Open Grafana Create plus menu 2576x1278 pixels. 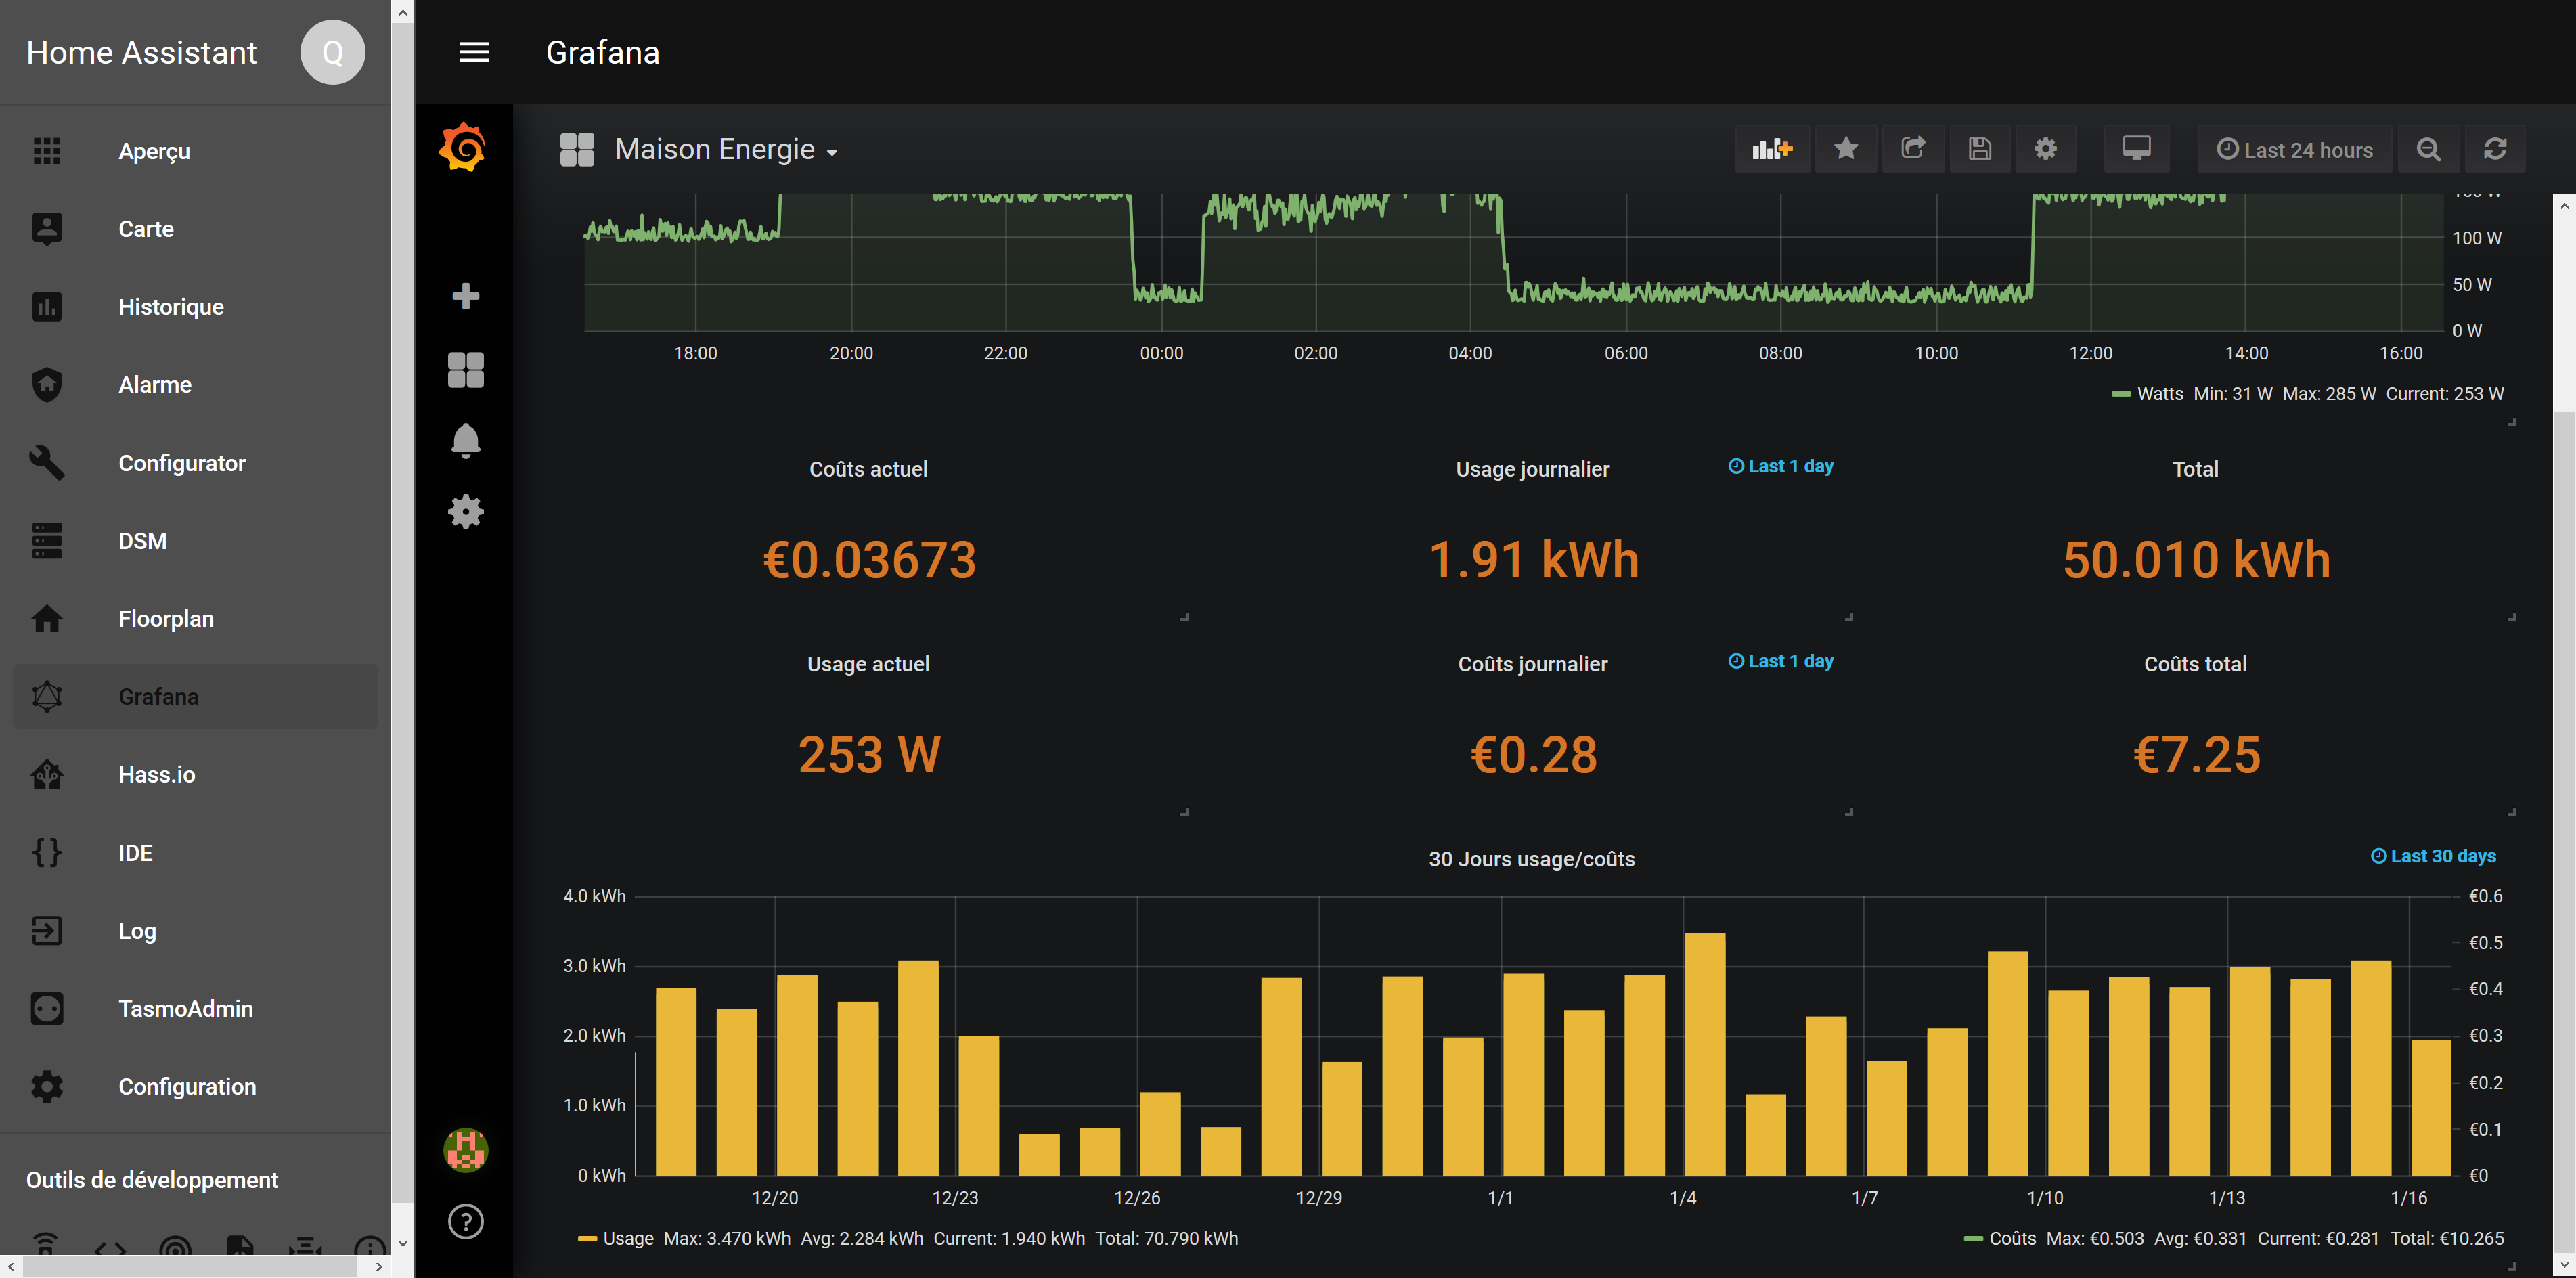point(465,296)
